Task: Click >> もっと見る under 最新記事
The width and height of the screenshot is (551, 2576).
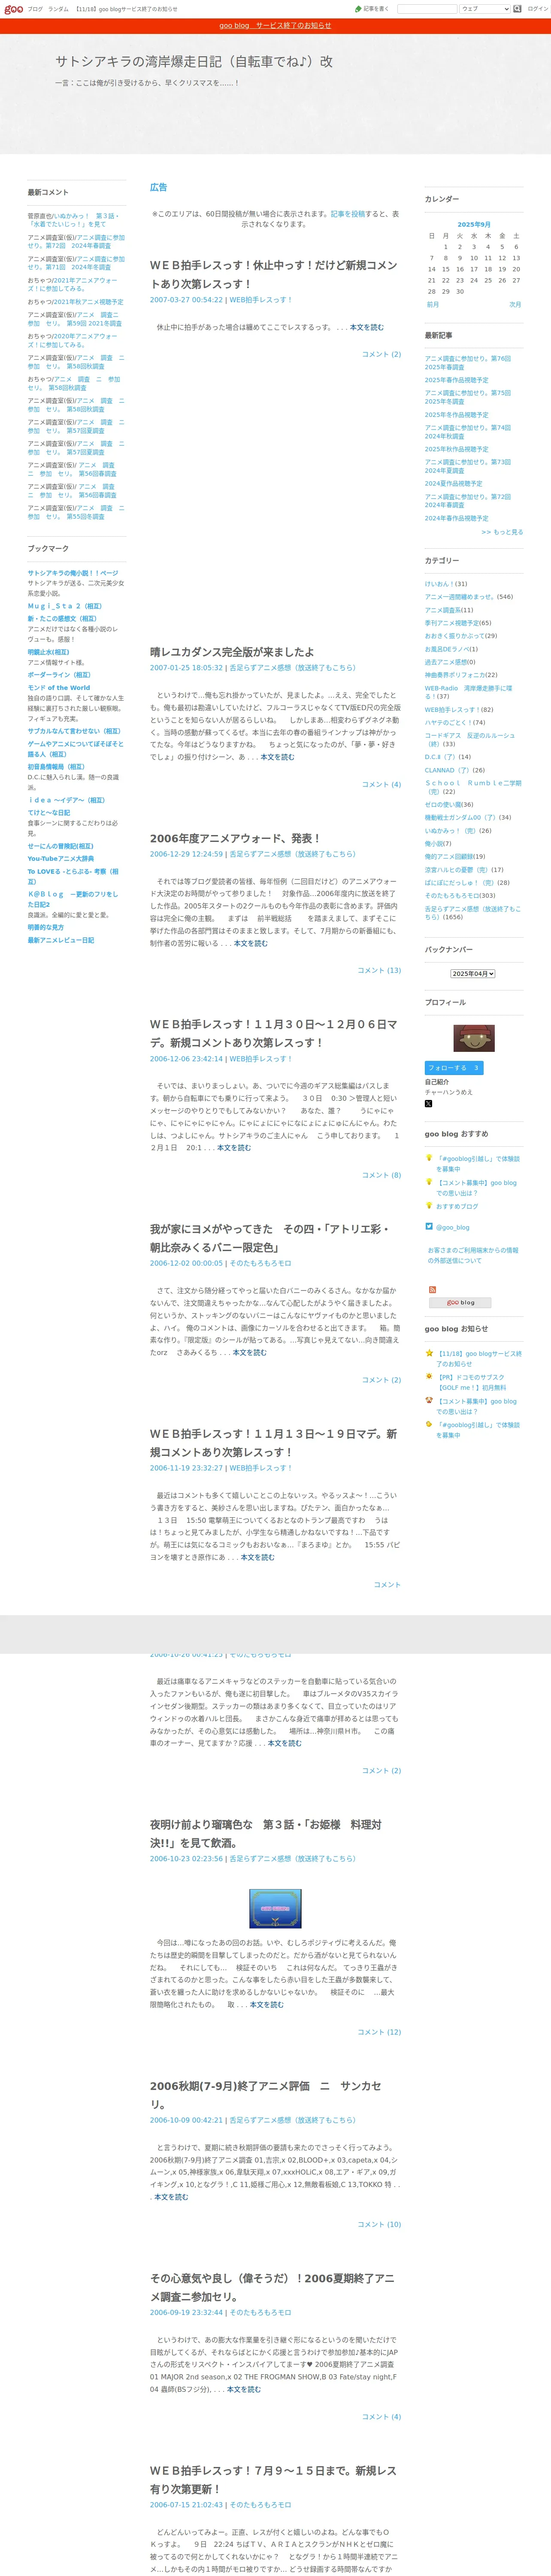Action: 502,532
